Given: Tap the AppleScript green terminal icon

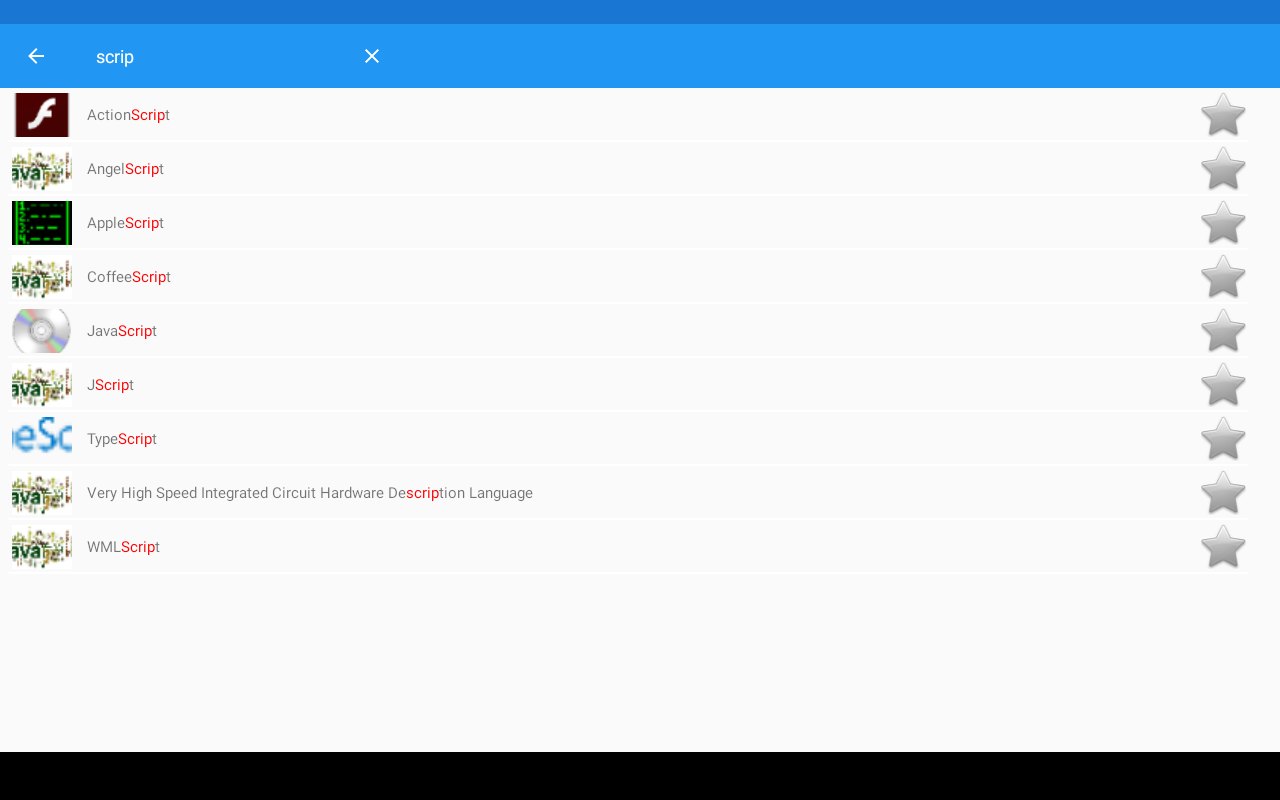Looking at the screenshot, I should tap(42, 223).
